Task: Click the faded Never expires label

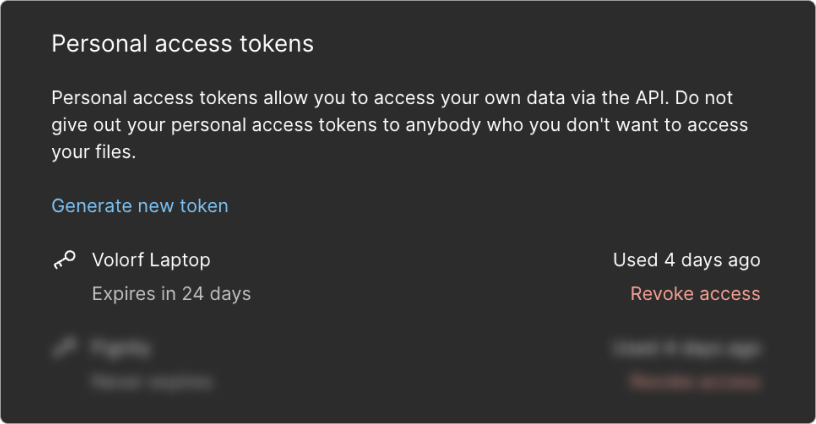Action: click(151, 381)
